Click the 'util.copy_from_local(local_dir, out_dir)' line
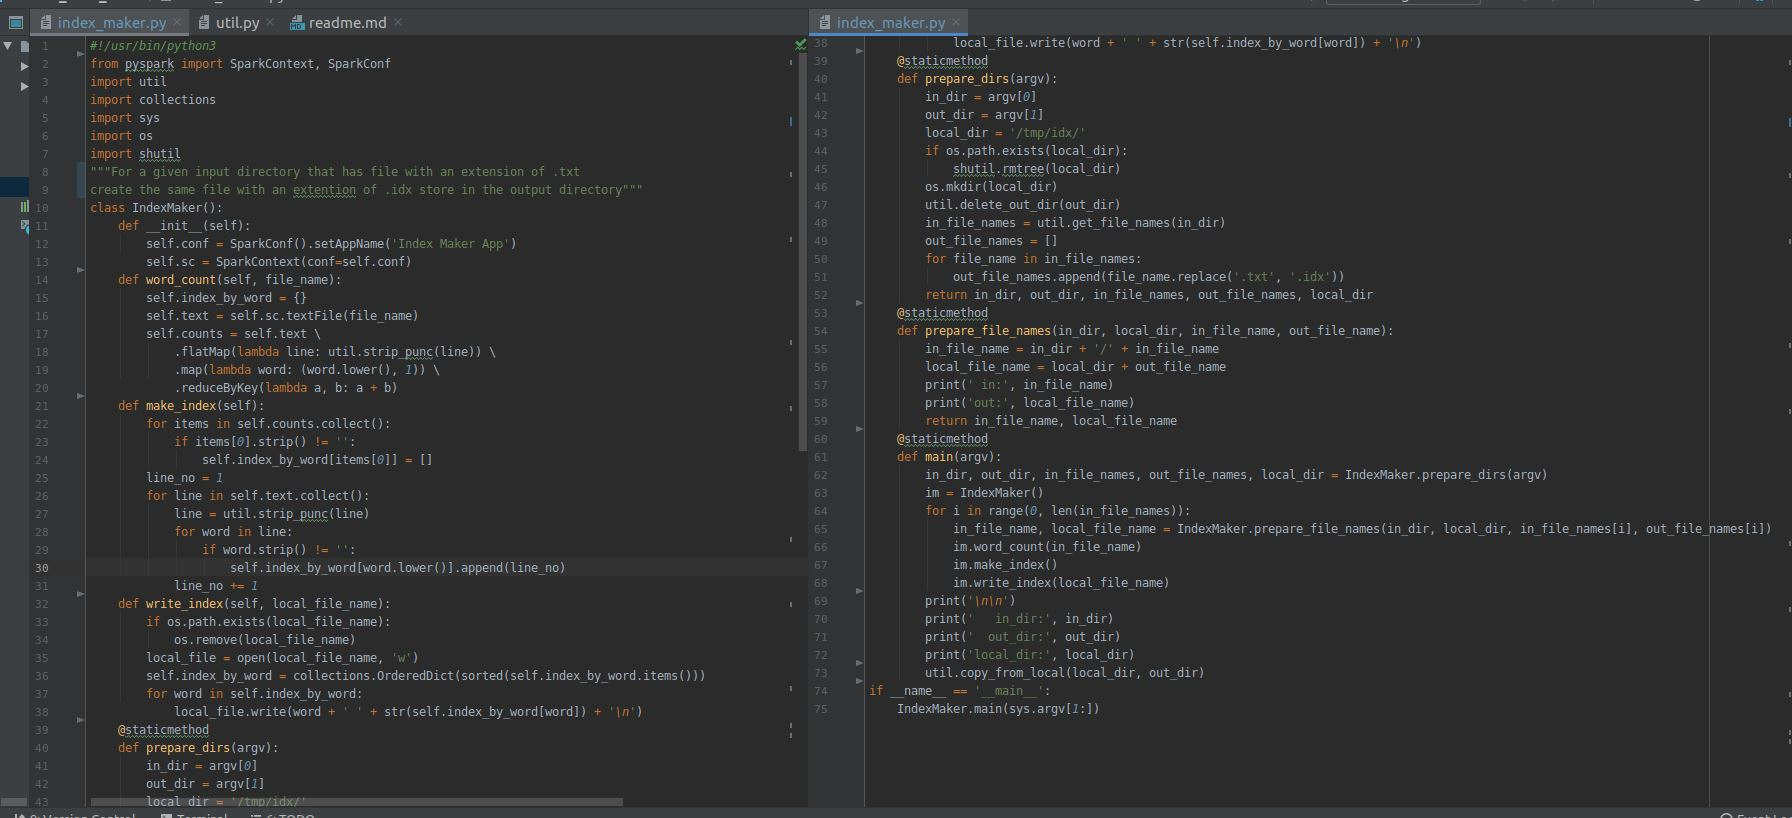Viewport: 1792px width, 818px height. click(x=1064, y=673)
